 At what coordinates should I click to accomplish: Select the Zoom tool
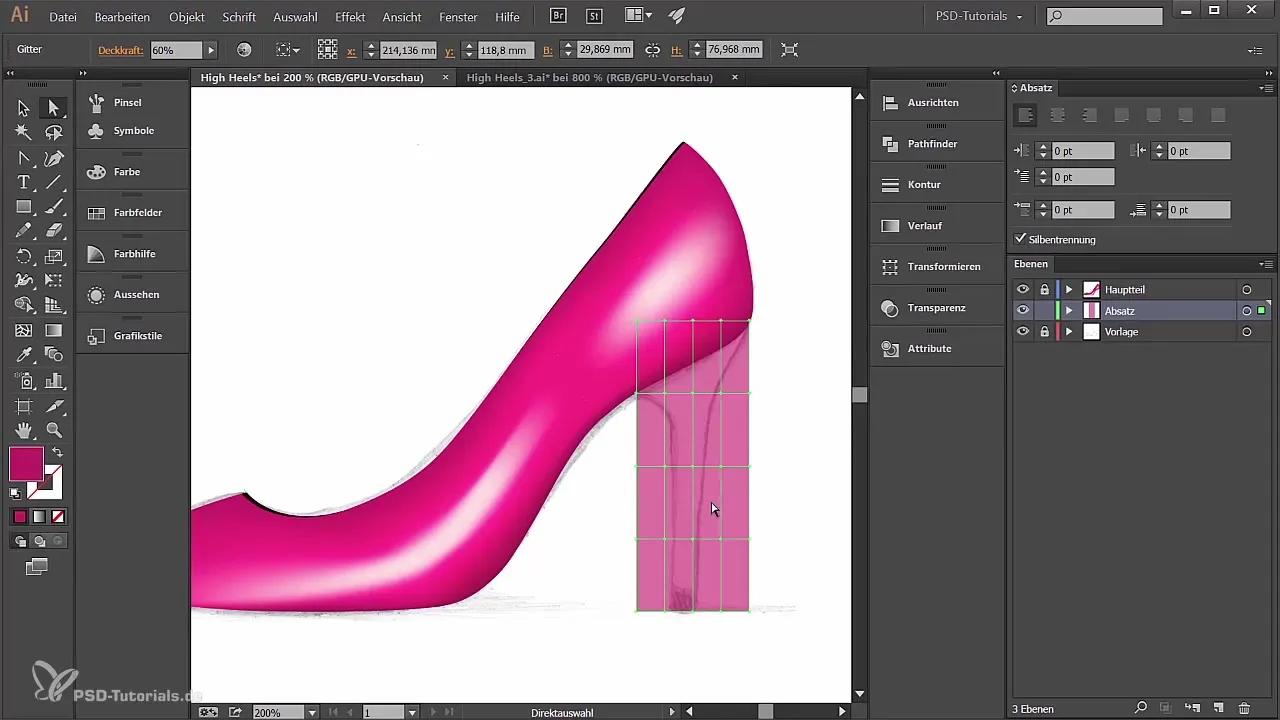[x=54, y=430]
